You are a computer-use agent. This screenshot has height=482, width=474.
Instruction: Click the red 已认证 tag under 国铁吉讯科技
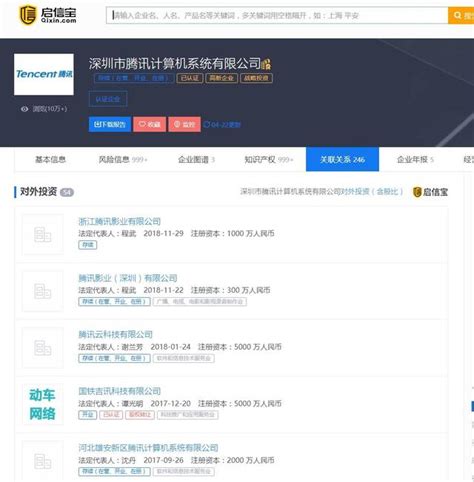point(111,415)
